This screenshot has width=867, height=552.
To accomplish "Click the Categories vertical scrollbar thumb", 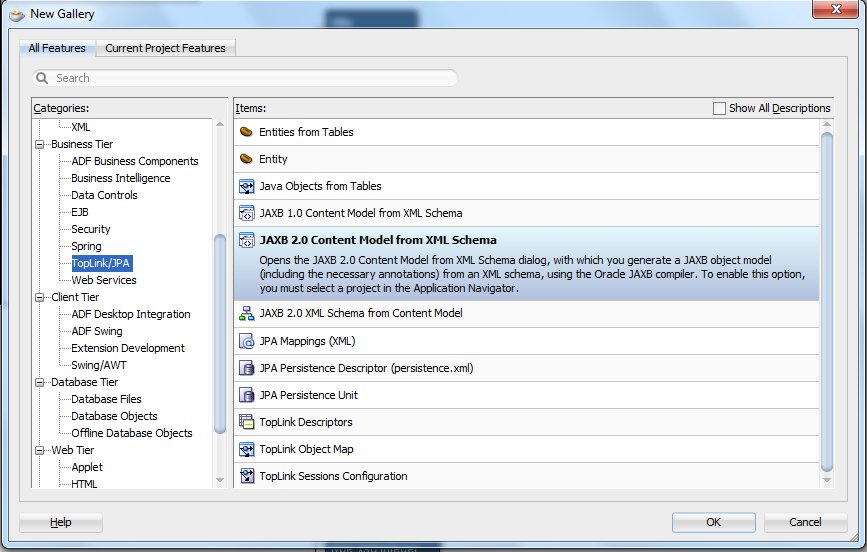I will coord(220,334).
